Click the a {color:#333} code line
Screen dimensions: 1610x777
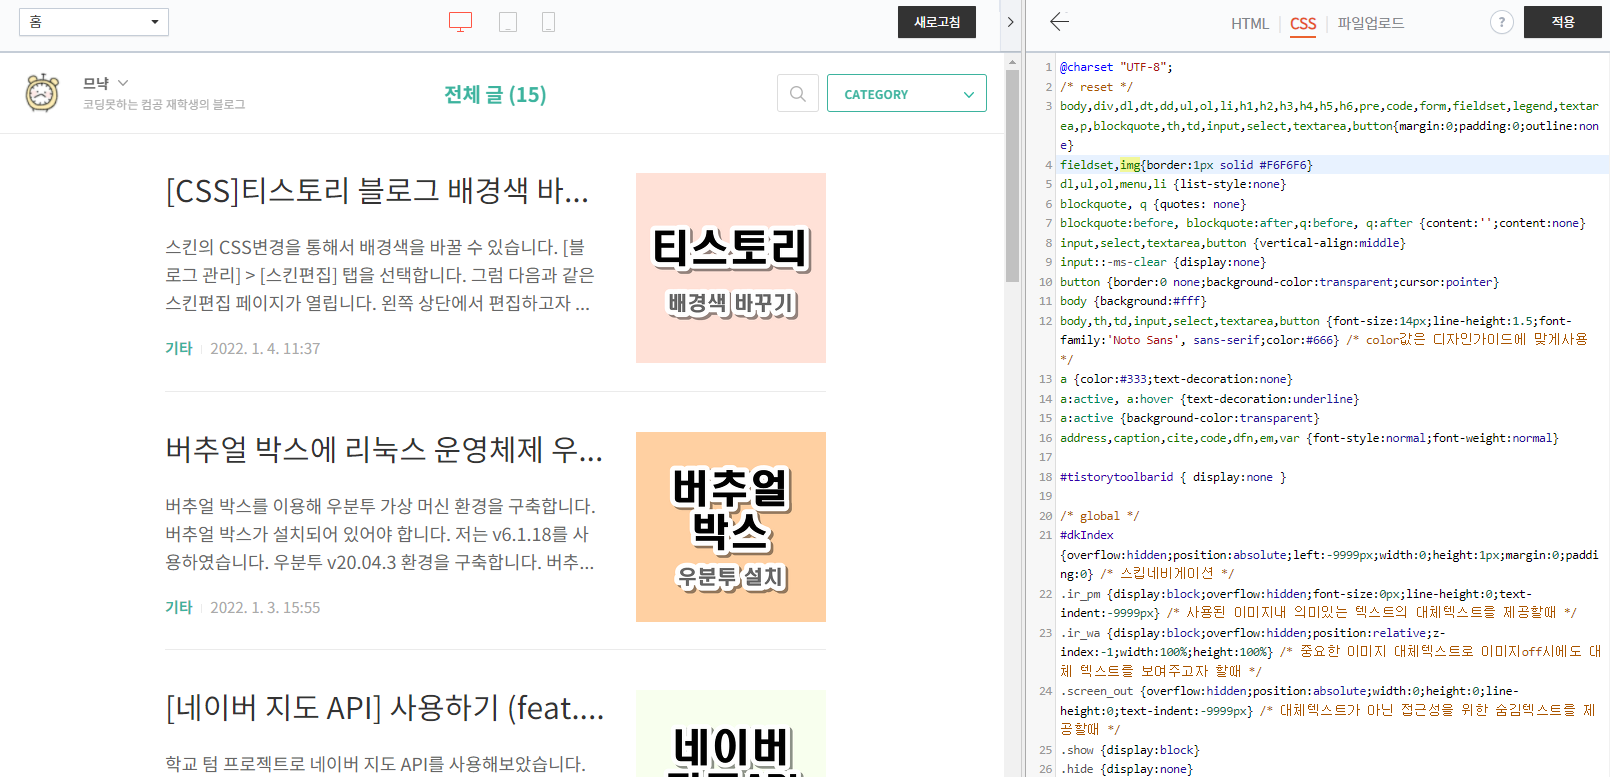tap(1176, 379)
